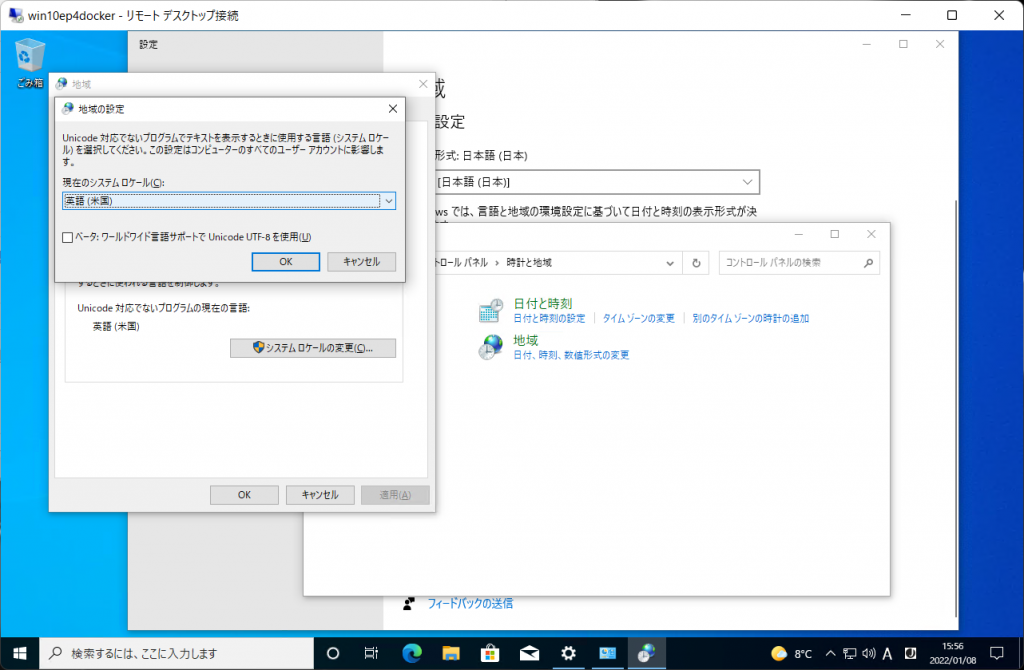Click キャンセル in 地域の設定 dialog
Viewport: 1024px width, 670px height.
(x=361, y=261)
